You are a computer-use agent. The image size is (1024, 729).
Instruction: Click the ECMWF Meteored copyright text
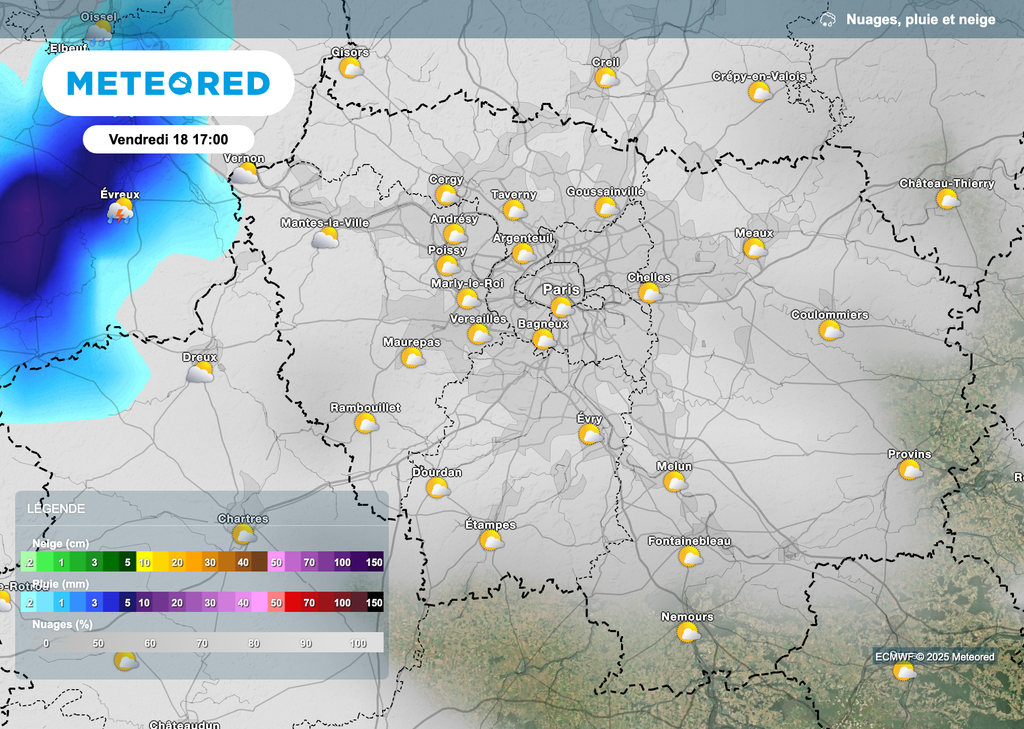tap(934, 657)
